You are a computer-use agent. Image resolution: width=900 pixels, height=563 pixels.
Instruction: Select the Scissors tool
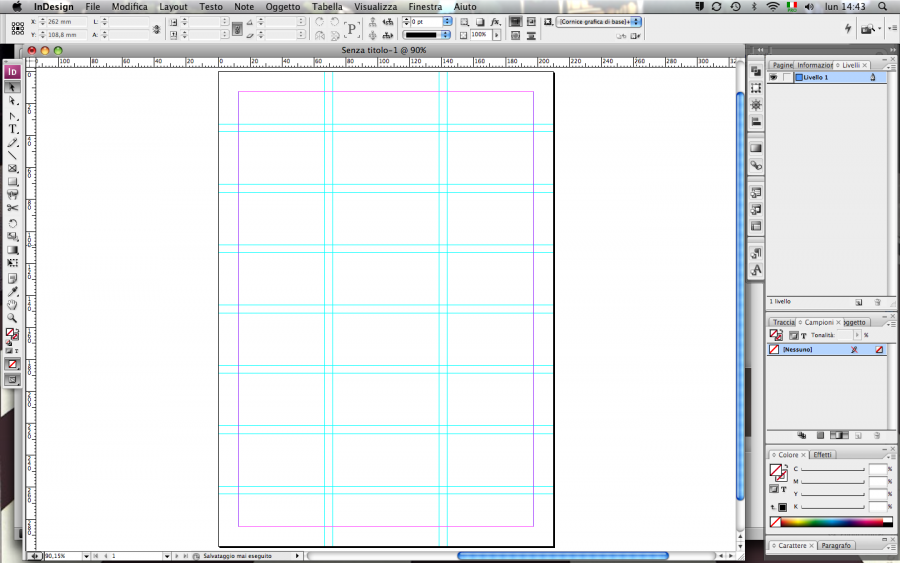pyautogui.click(x=13, y=208)
